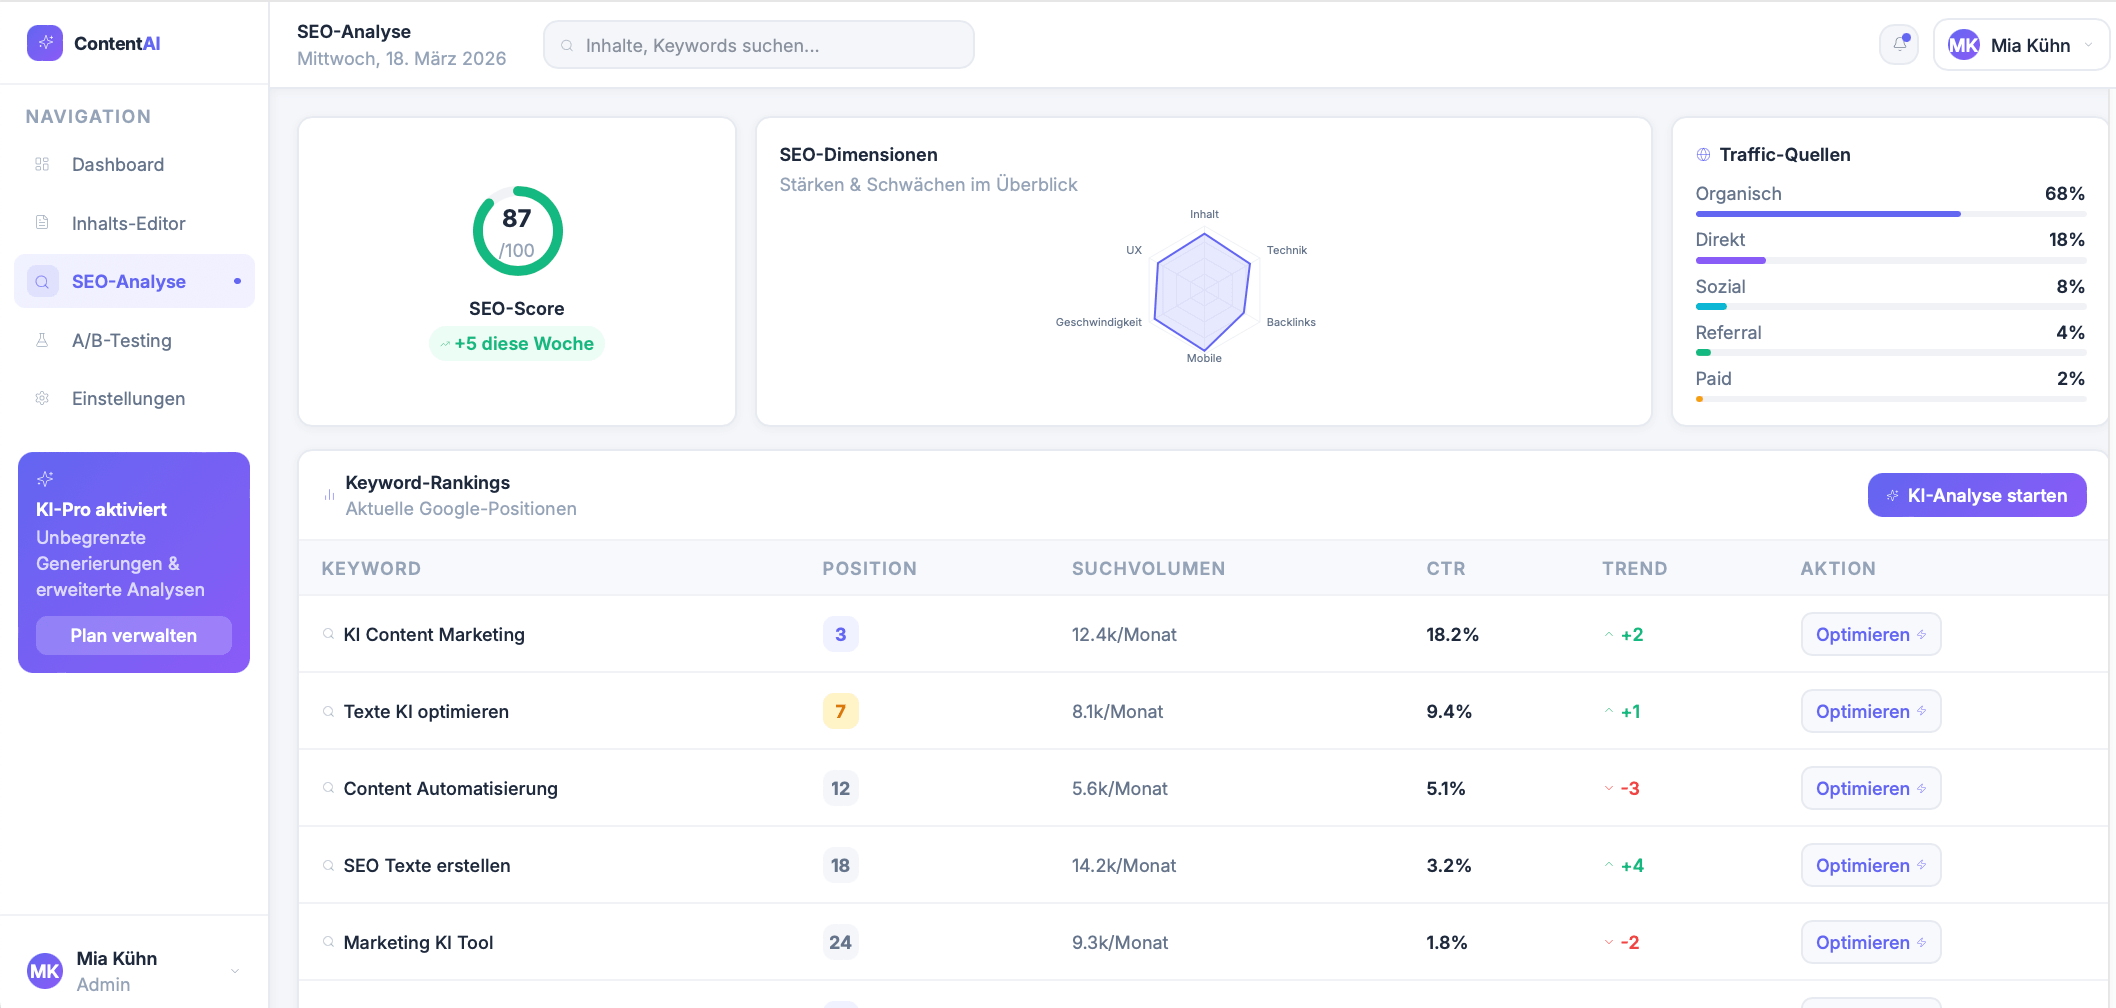The image size is (2116, 1008).
Task: Expand the Mia Kühn Admin menu in sidebar
Action: (x=235, y=971)
